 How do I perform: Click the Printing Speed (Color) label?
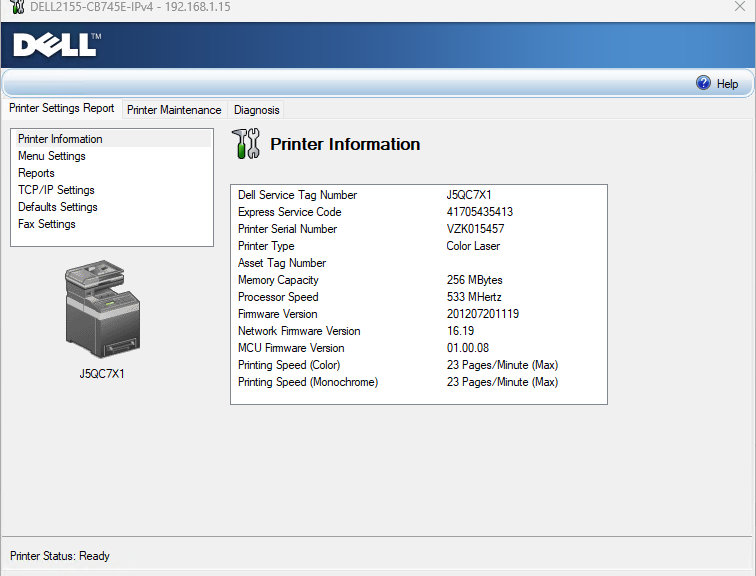pos(289,365)
